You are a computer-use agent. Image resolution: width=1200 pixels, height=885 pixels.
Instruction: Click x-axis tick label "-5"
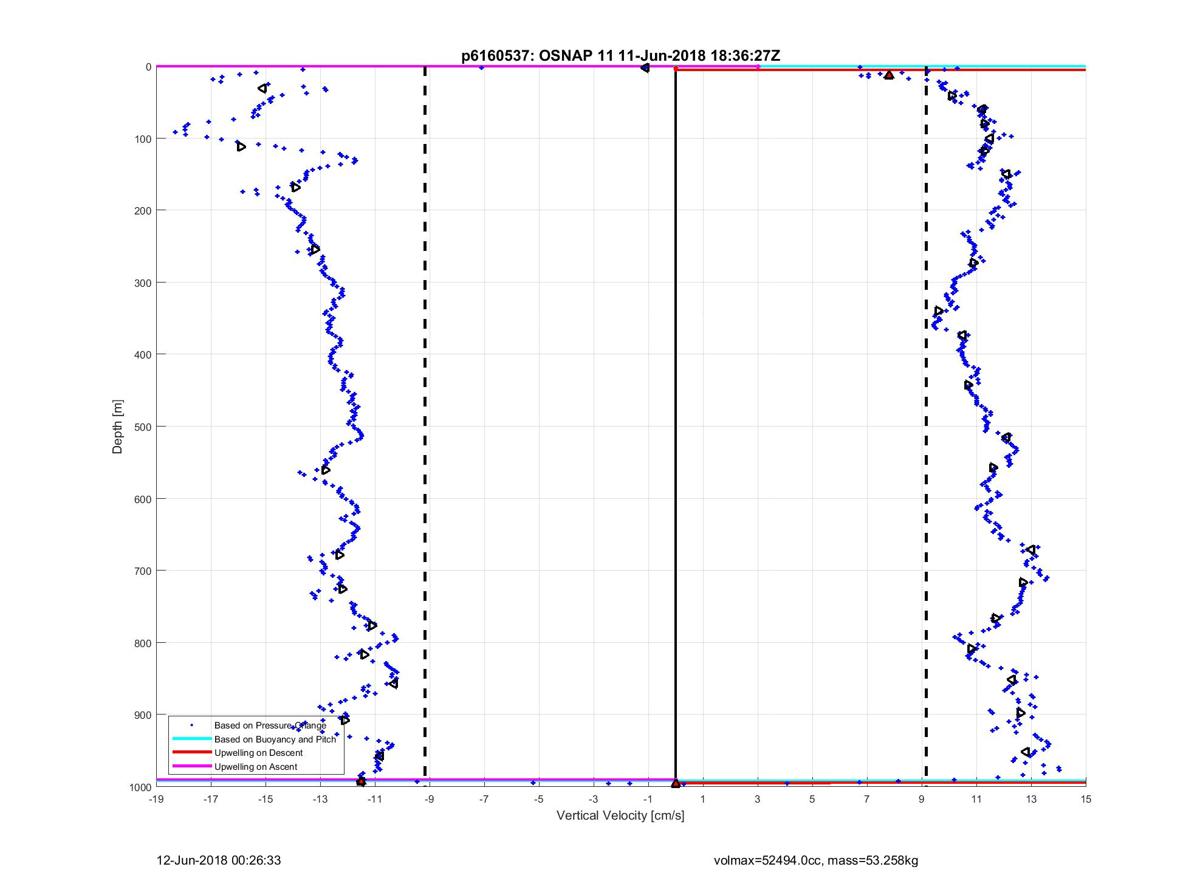(x=538, y=799)
